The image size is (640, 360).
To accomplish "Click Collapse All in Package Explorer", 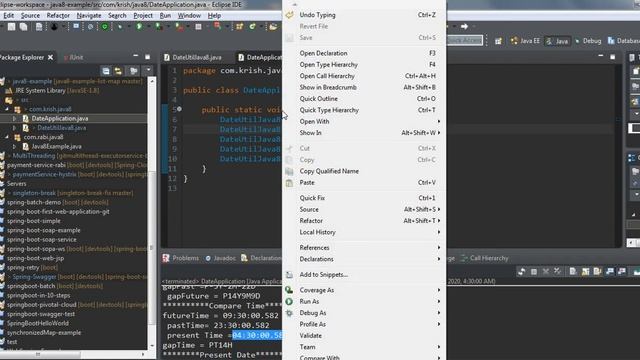I will coord(106,71).
